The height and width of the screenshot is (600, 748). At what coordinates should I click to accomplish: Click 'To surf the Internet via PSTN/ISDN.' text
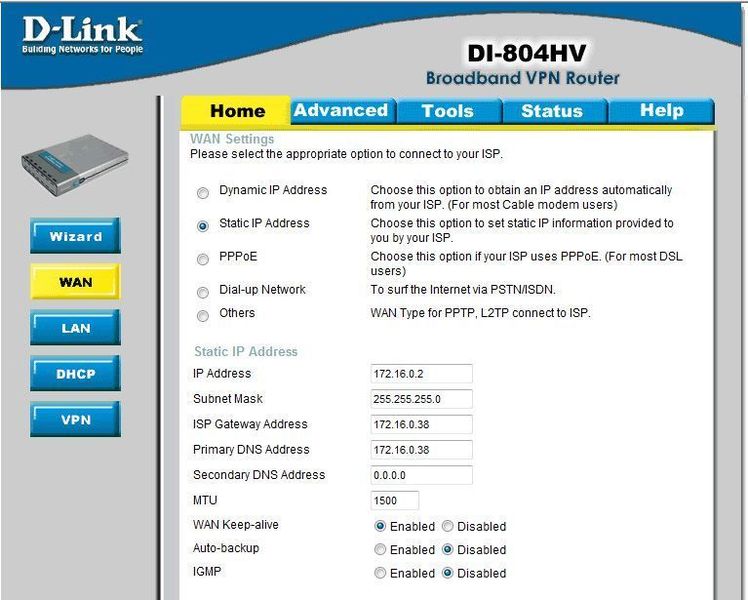point(463,290)
